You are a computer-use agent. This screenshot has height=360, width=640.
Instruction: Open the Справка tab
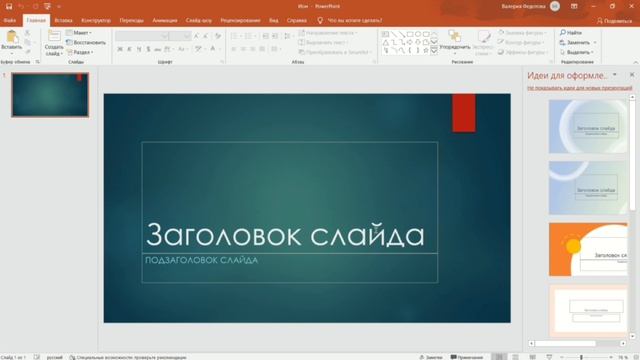coord(297,20)
